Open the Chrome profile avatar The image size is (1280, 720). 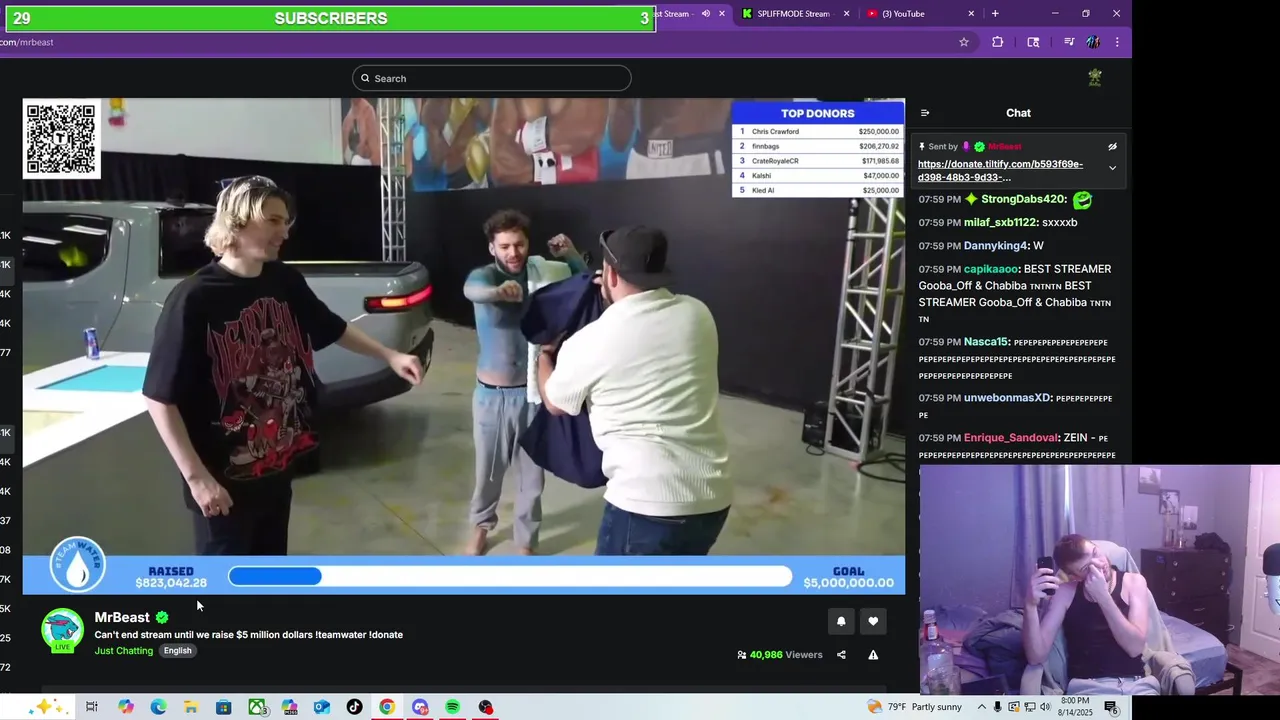pyautogui.click(x=1093, y=42)
